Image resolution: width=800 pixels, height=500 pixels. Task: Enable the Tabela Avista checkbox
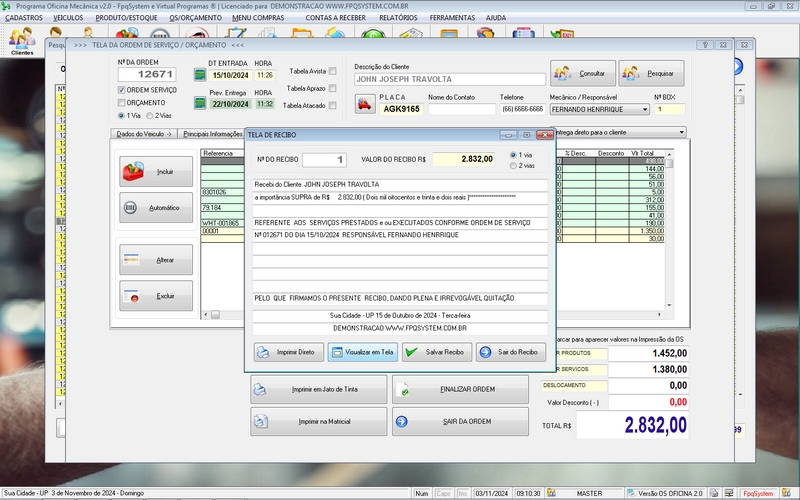[333, 72]
